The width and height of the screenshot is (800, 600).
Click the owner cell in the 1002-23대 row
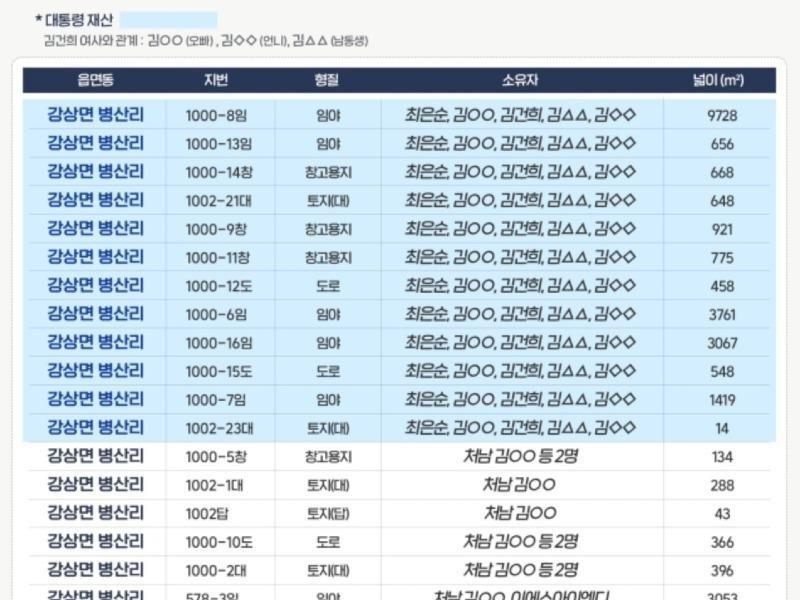point(520,428)
